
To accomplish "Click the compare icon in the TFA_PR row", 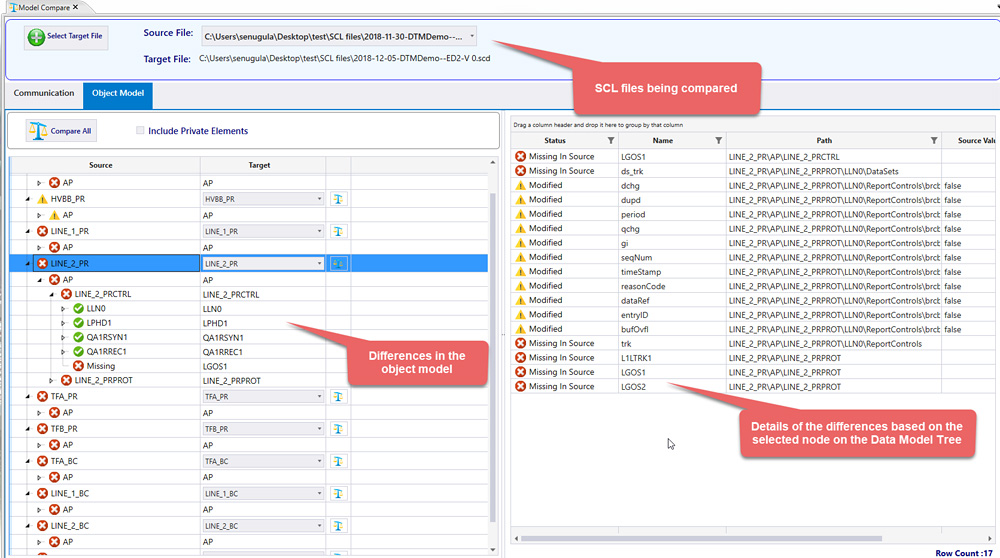I will (337, 397).
